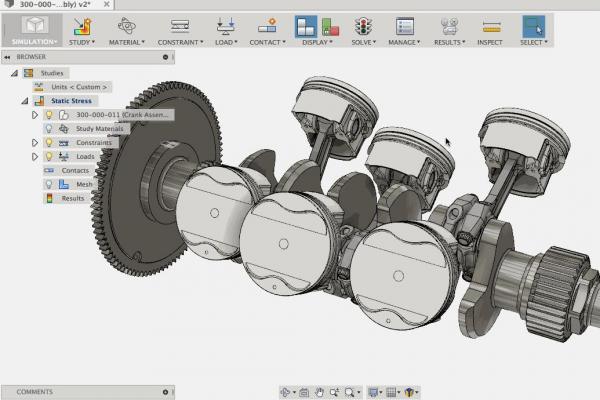Select the Contact tool icon
This screenshot has height=400, width=600.
(x=265, y=26)
